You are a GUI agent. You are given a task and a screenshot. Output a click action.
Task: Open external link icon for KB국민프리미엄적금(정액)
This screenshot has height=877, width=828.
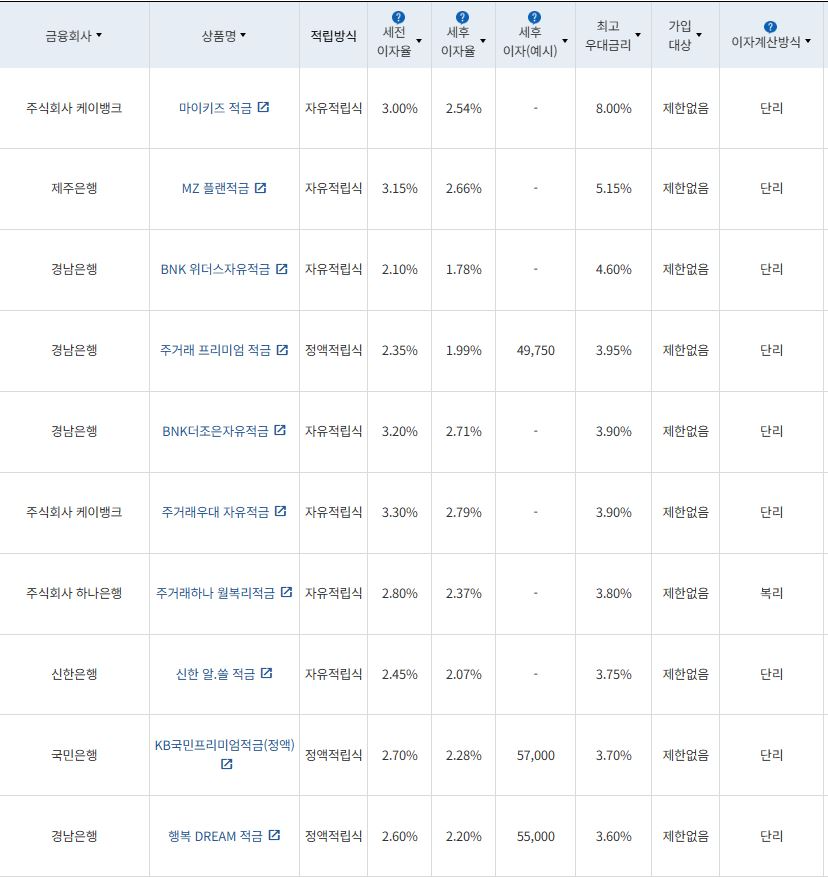tap(226, 763)
